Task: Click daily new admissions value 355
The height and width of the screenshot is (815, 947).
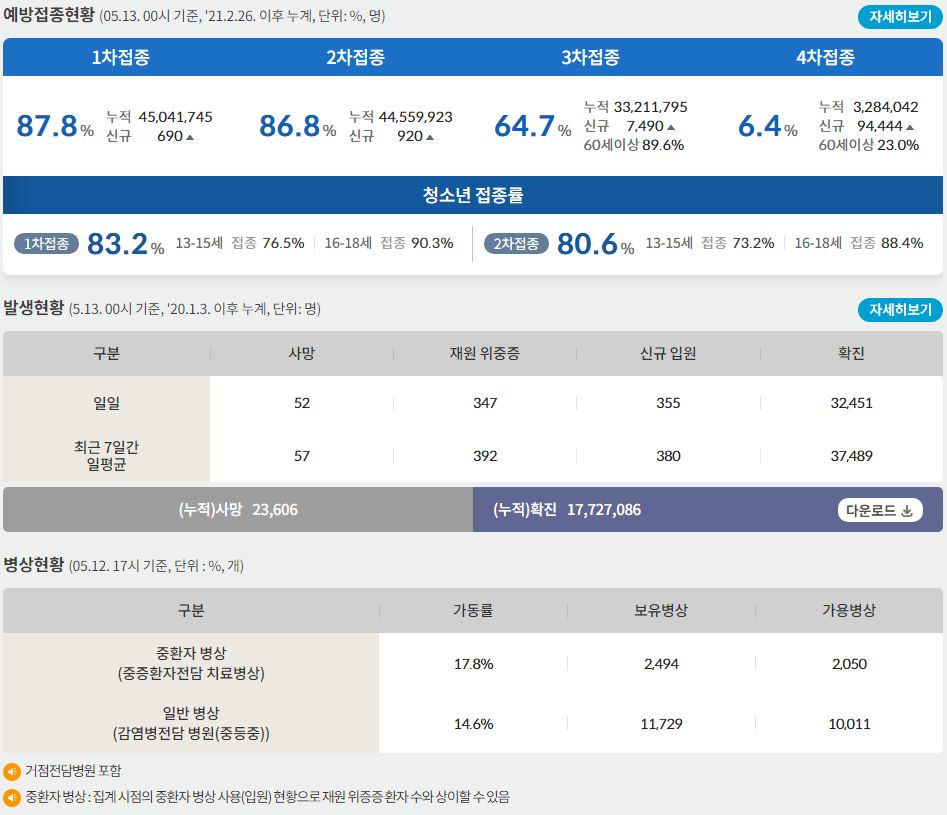Action: 668,403
